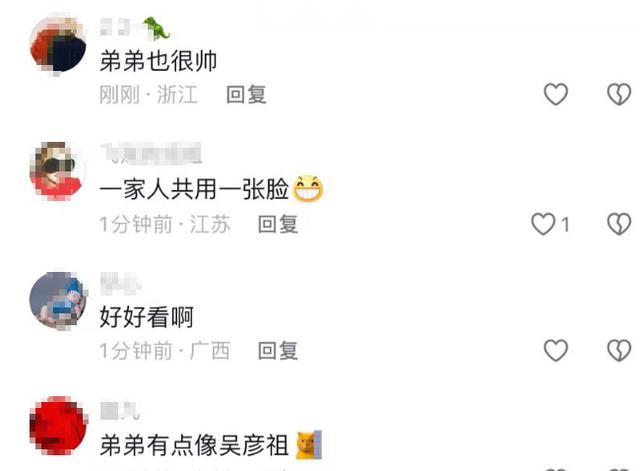Select comment text '一家人共用一张脸'
Screen dimensions: 640x471
[194, 189]
